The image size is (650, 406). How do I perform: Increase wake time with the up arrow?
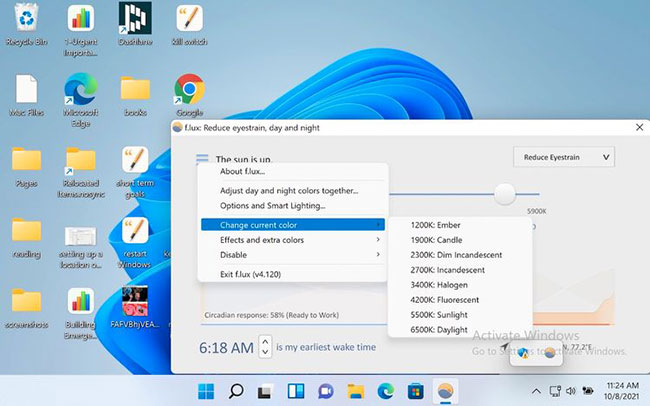pyautogui.click(x=265, y=341)
